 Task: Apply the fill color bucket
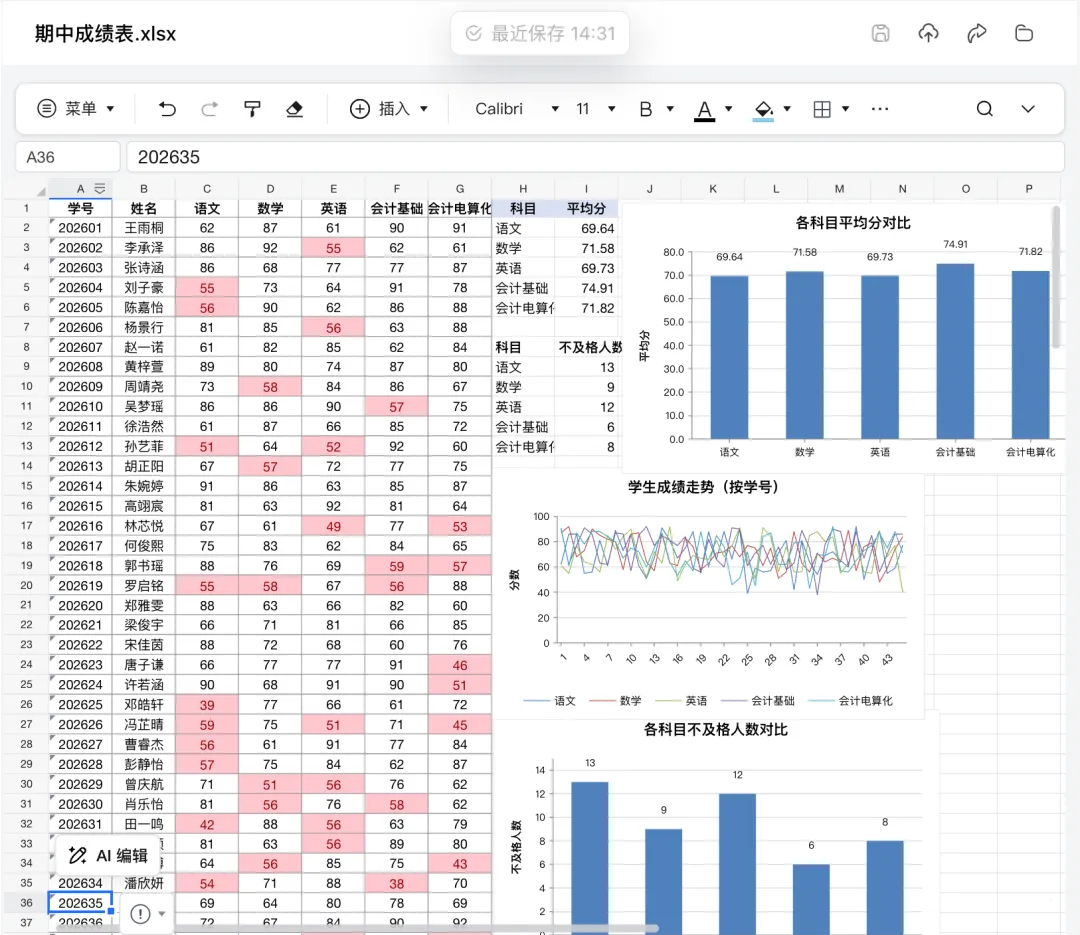pyautogui.click(x=763, y=110)
